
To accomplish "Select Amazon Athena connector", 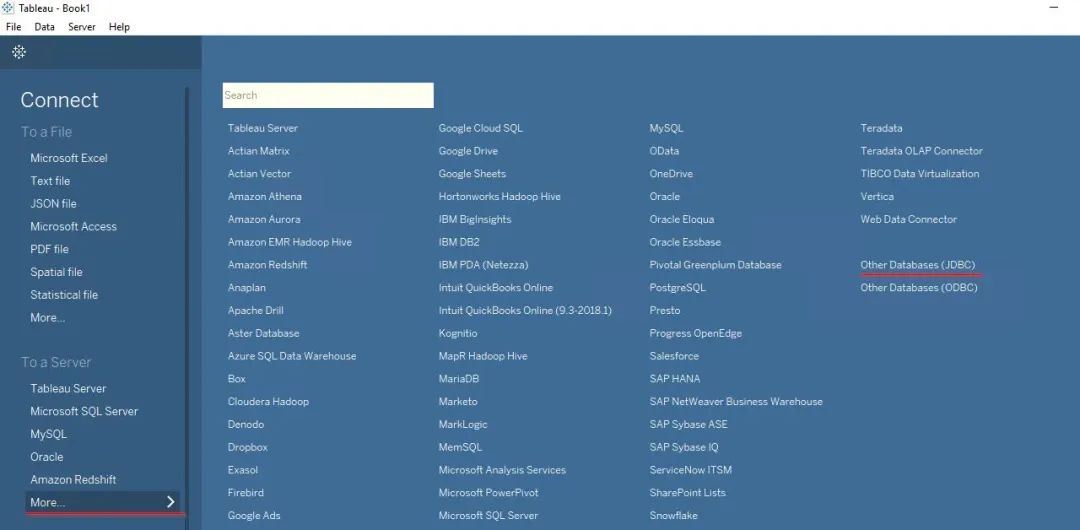I will (x=264, y=196).
